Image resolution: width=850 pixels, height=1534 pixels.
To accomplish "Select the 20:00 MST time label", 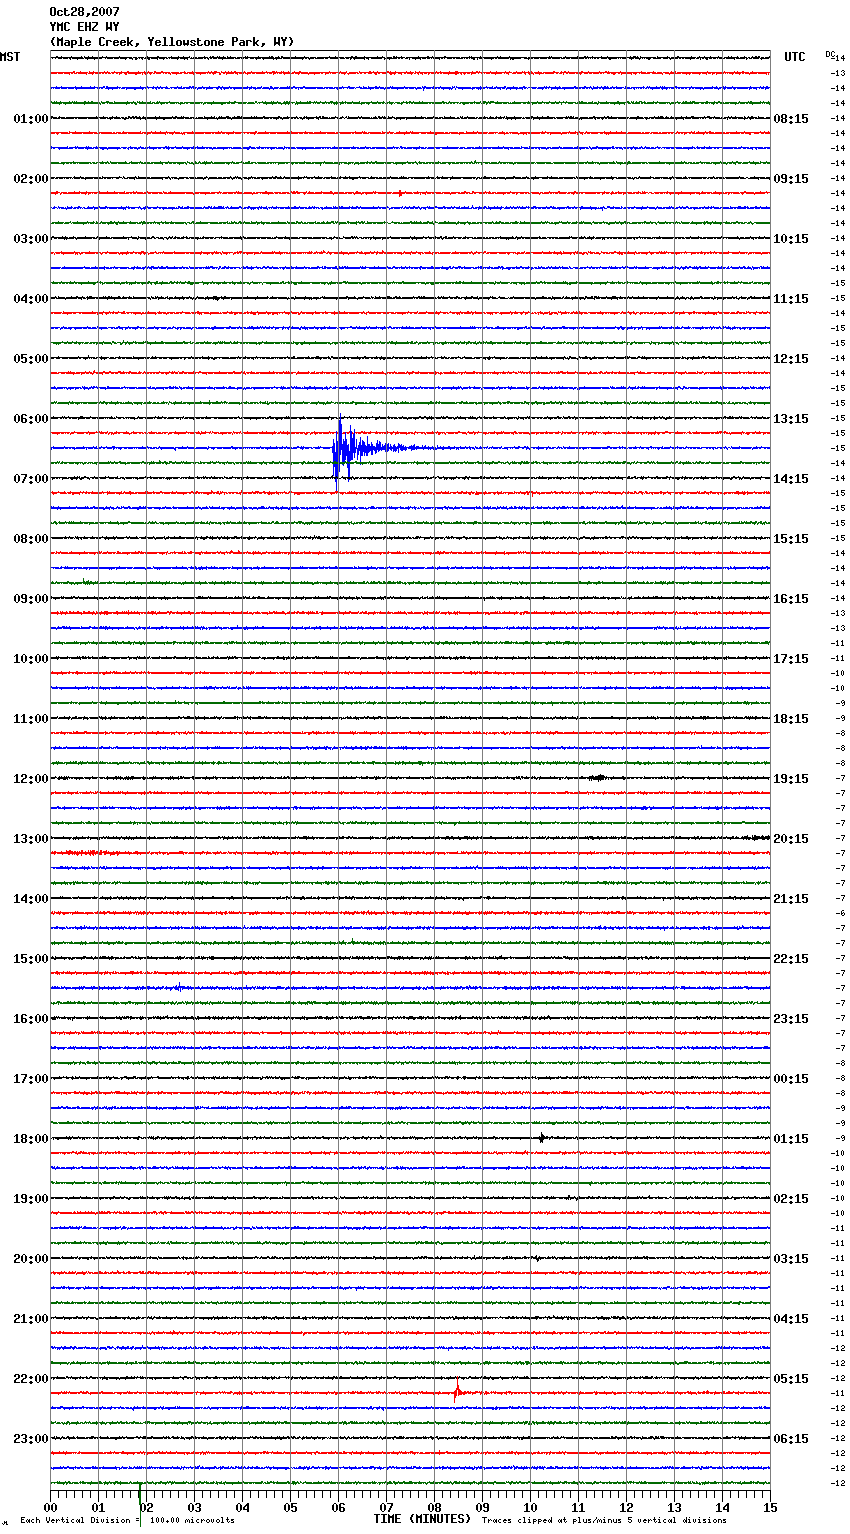I will (x=31, y=1259).
